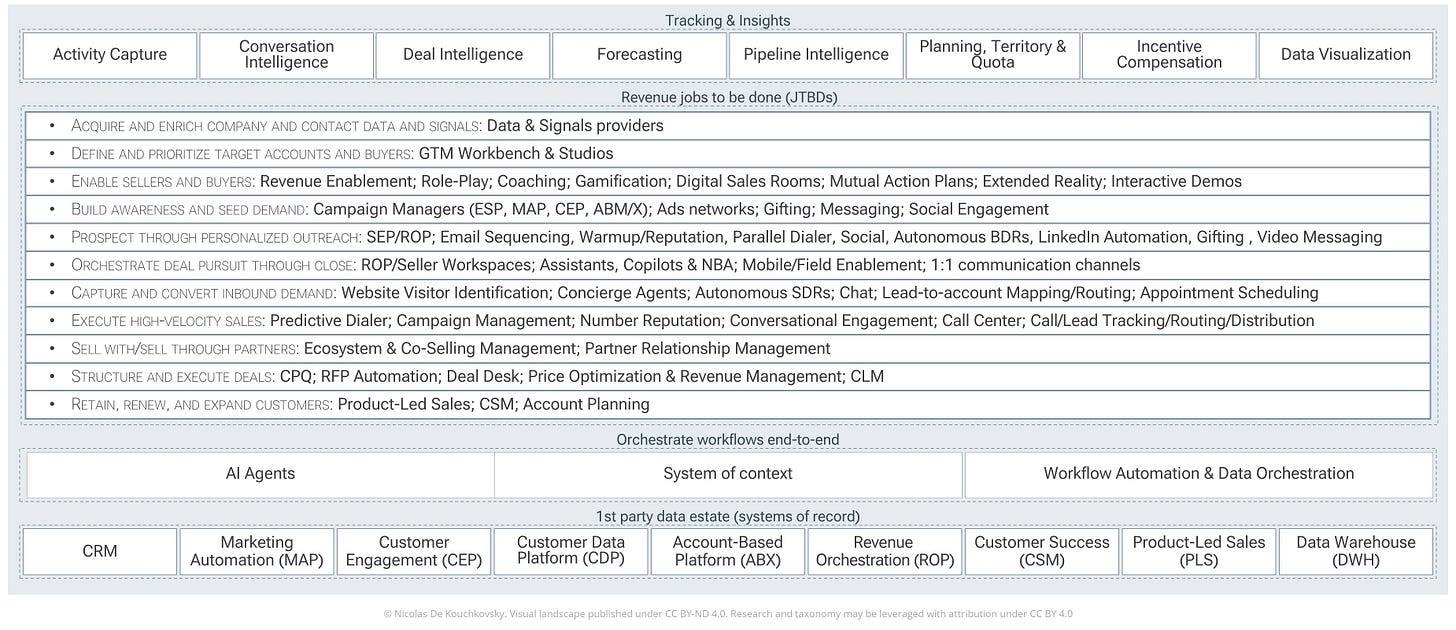Select the Data Warehouse (DWH) box
1456x630 pixels.
pyautogui.click(x=1356, y=551)
